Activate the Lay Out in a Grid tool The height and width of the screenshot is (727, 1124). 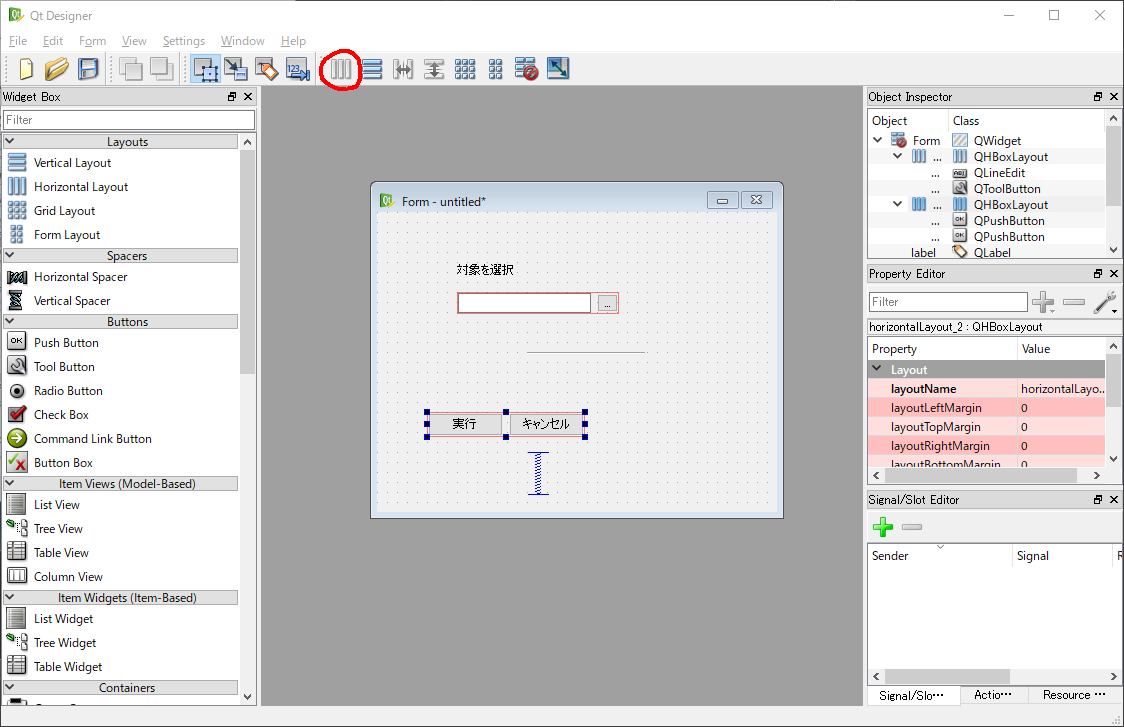pos(465,69)
